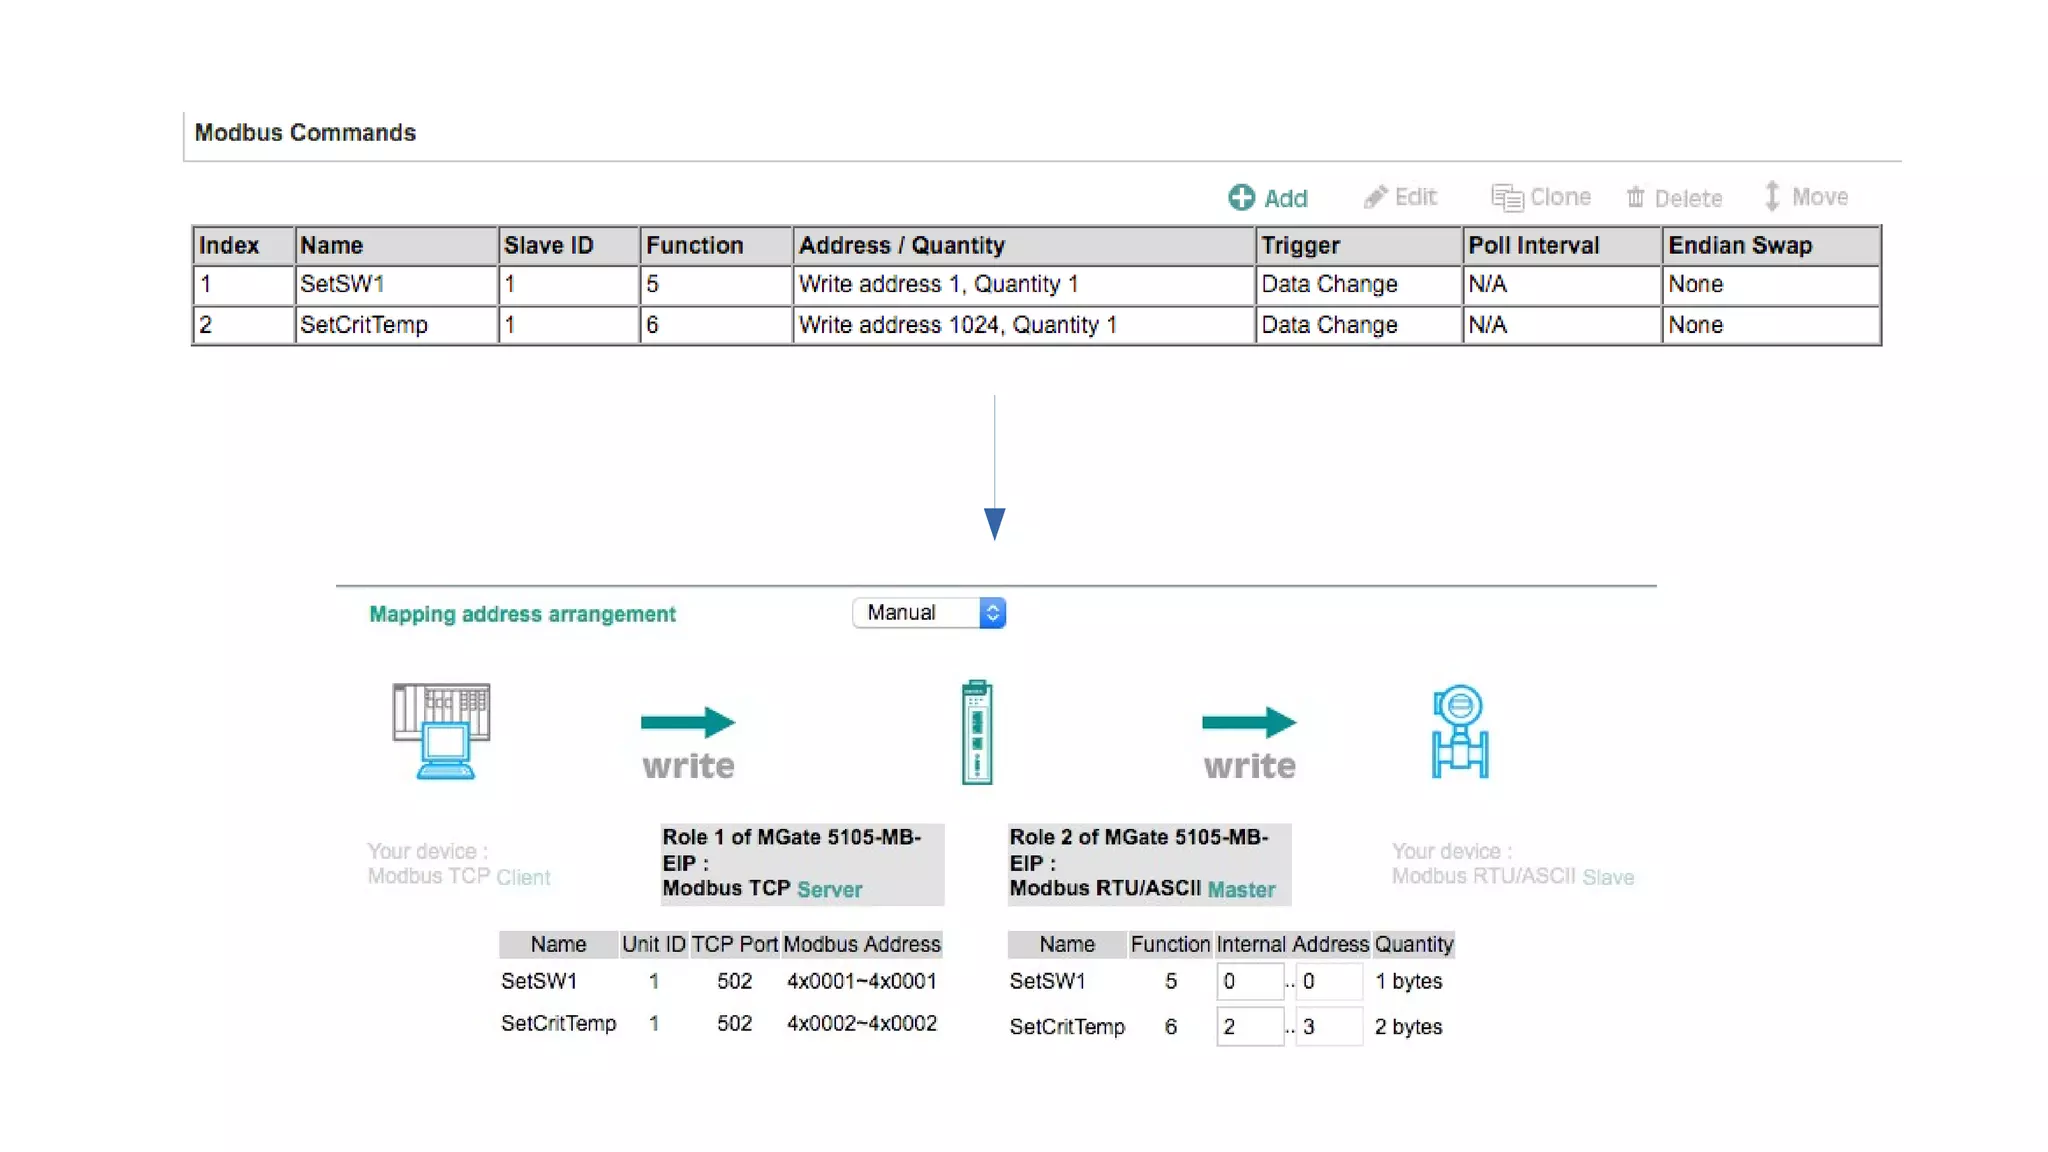The image size is (2048, 1152).
Task: Click the MGate gateway device icon
Action: pos(977,732)
